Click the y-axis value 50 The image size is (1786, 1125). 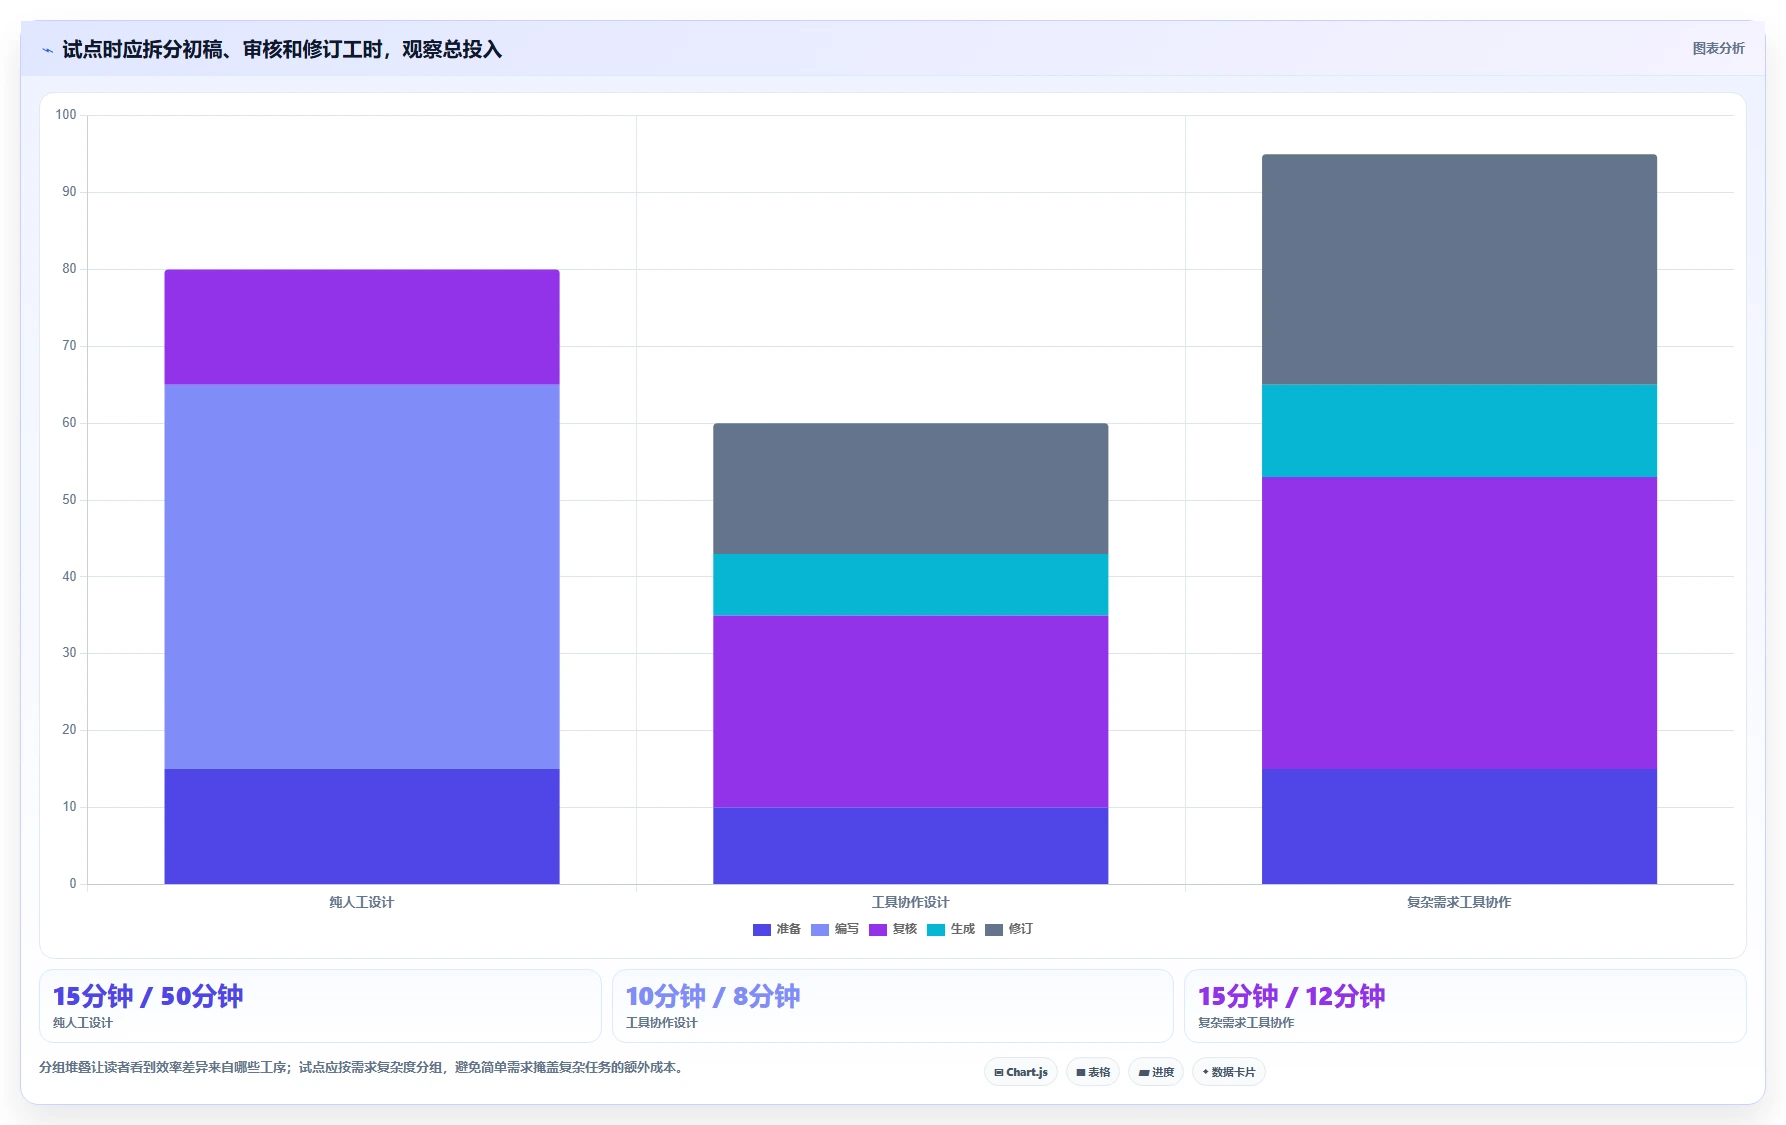point(69,500)
